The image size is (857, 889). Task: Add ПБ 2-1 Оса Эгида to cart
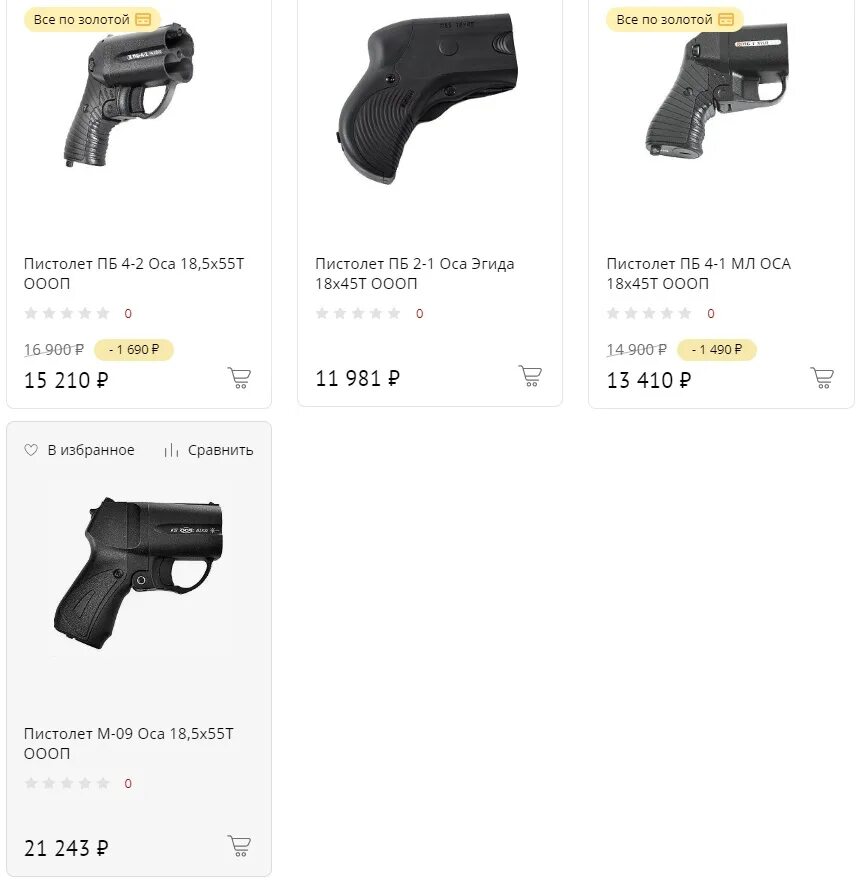point(530,376)
